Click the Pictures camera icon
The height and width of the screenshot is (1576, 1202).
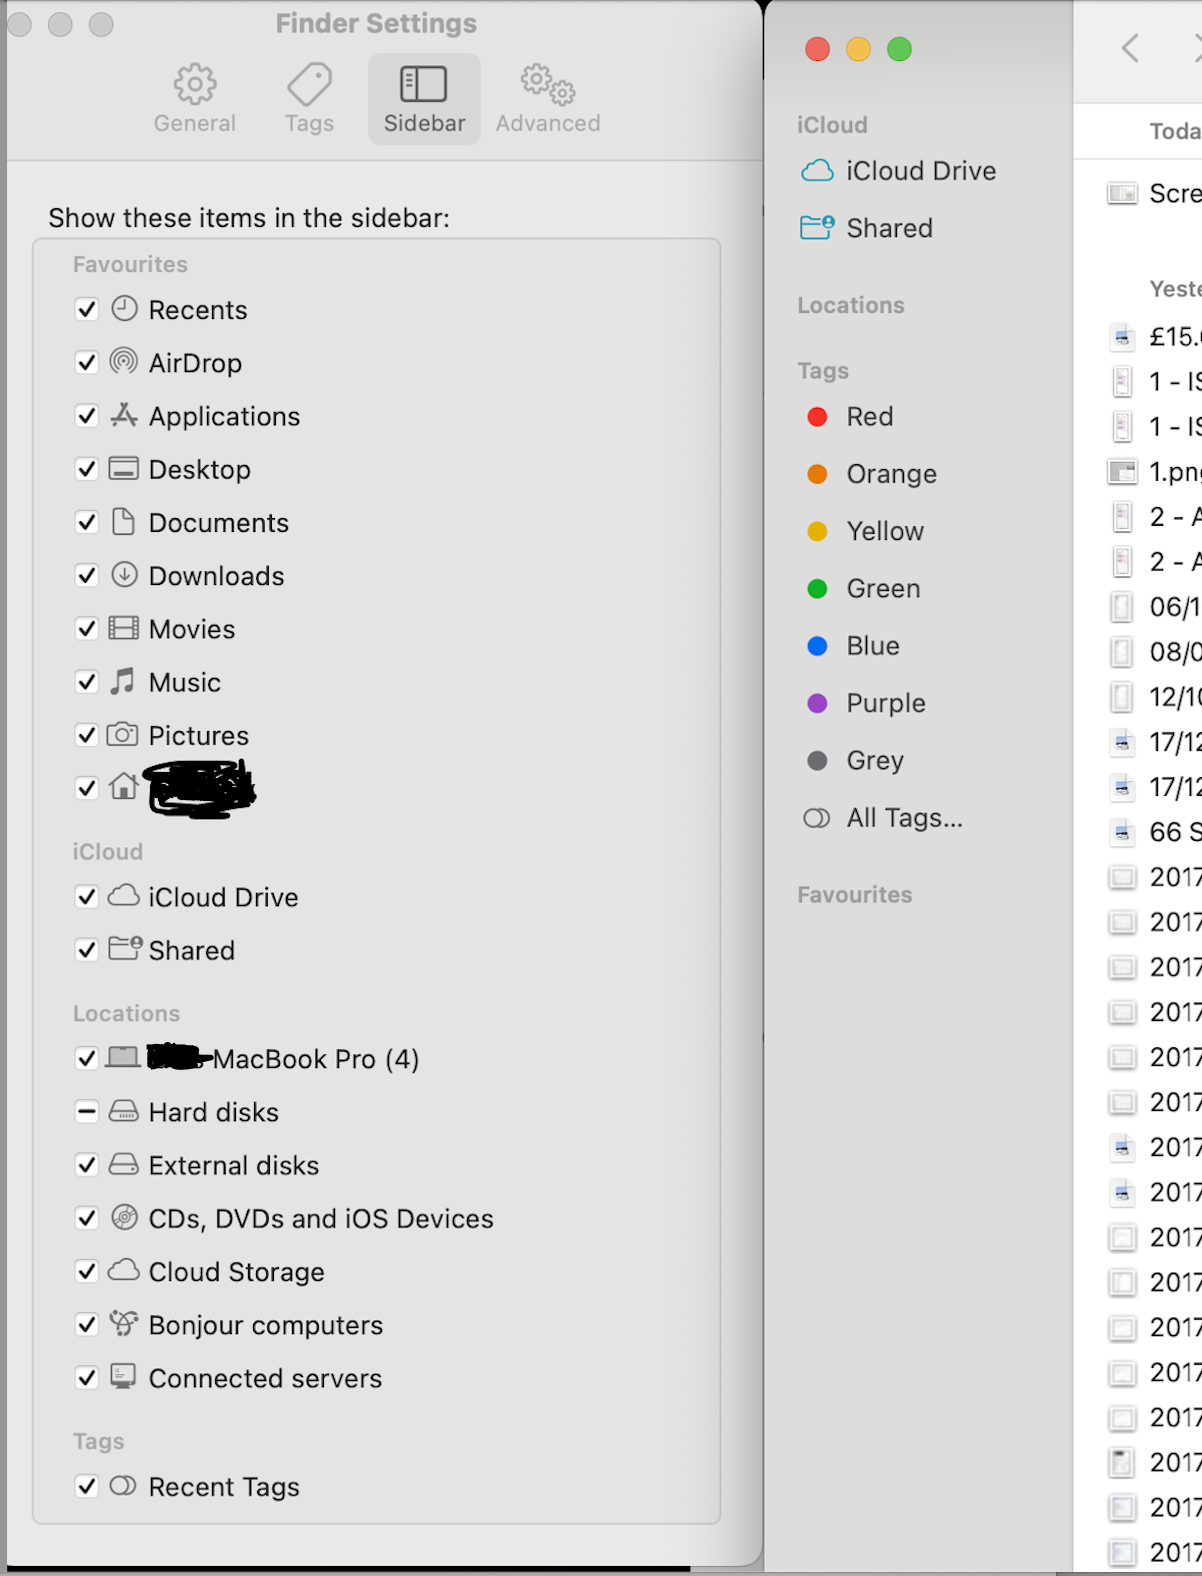pyautogui.click(x=123, y=734)
